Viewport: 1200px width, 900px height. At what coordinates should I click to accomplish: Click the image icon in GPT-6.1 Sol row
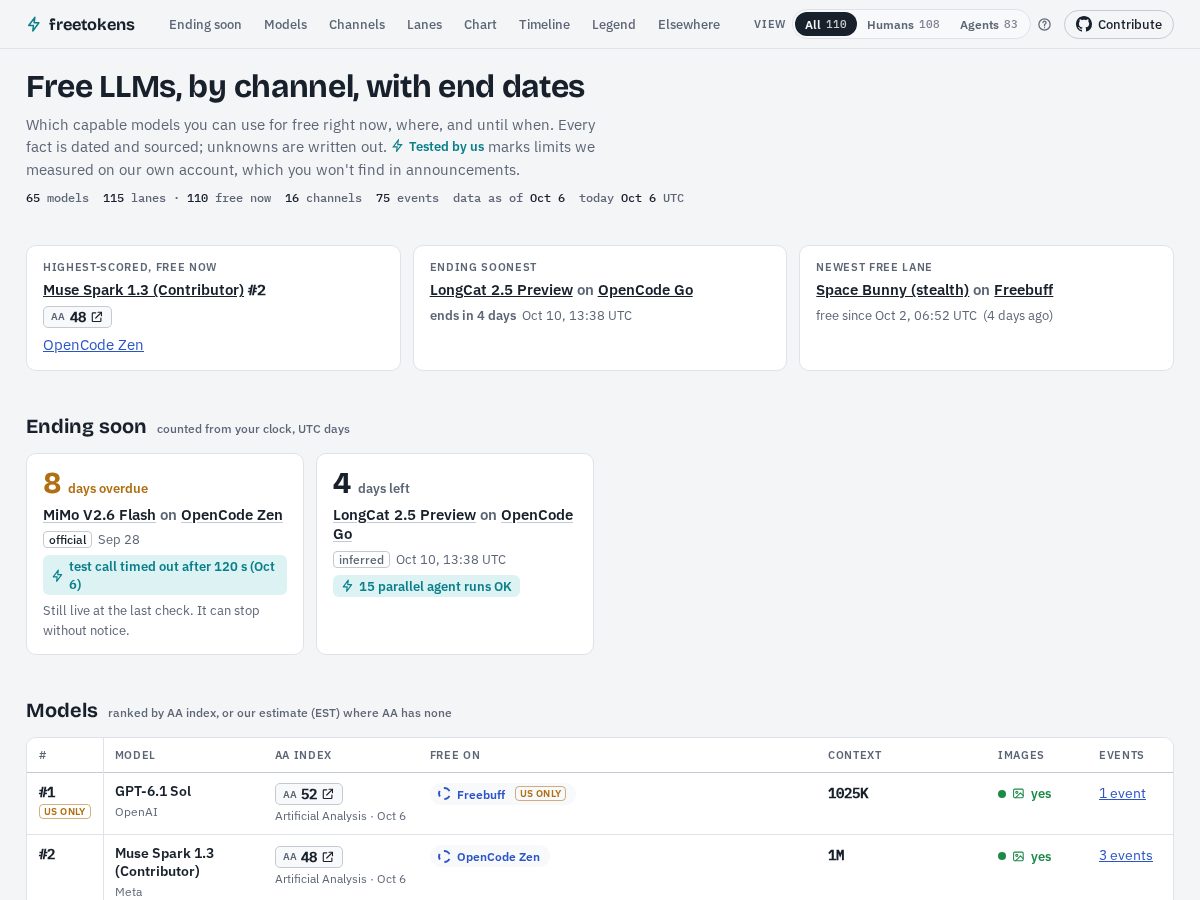point(1018,794)
